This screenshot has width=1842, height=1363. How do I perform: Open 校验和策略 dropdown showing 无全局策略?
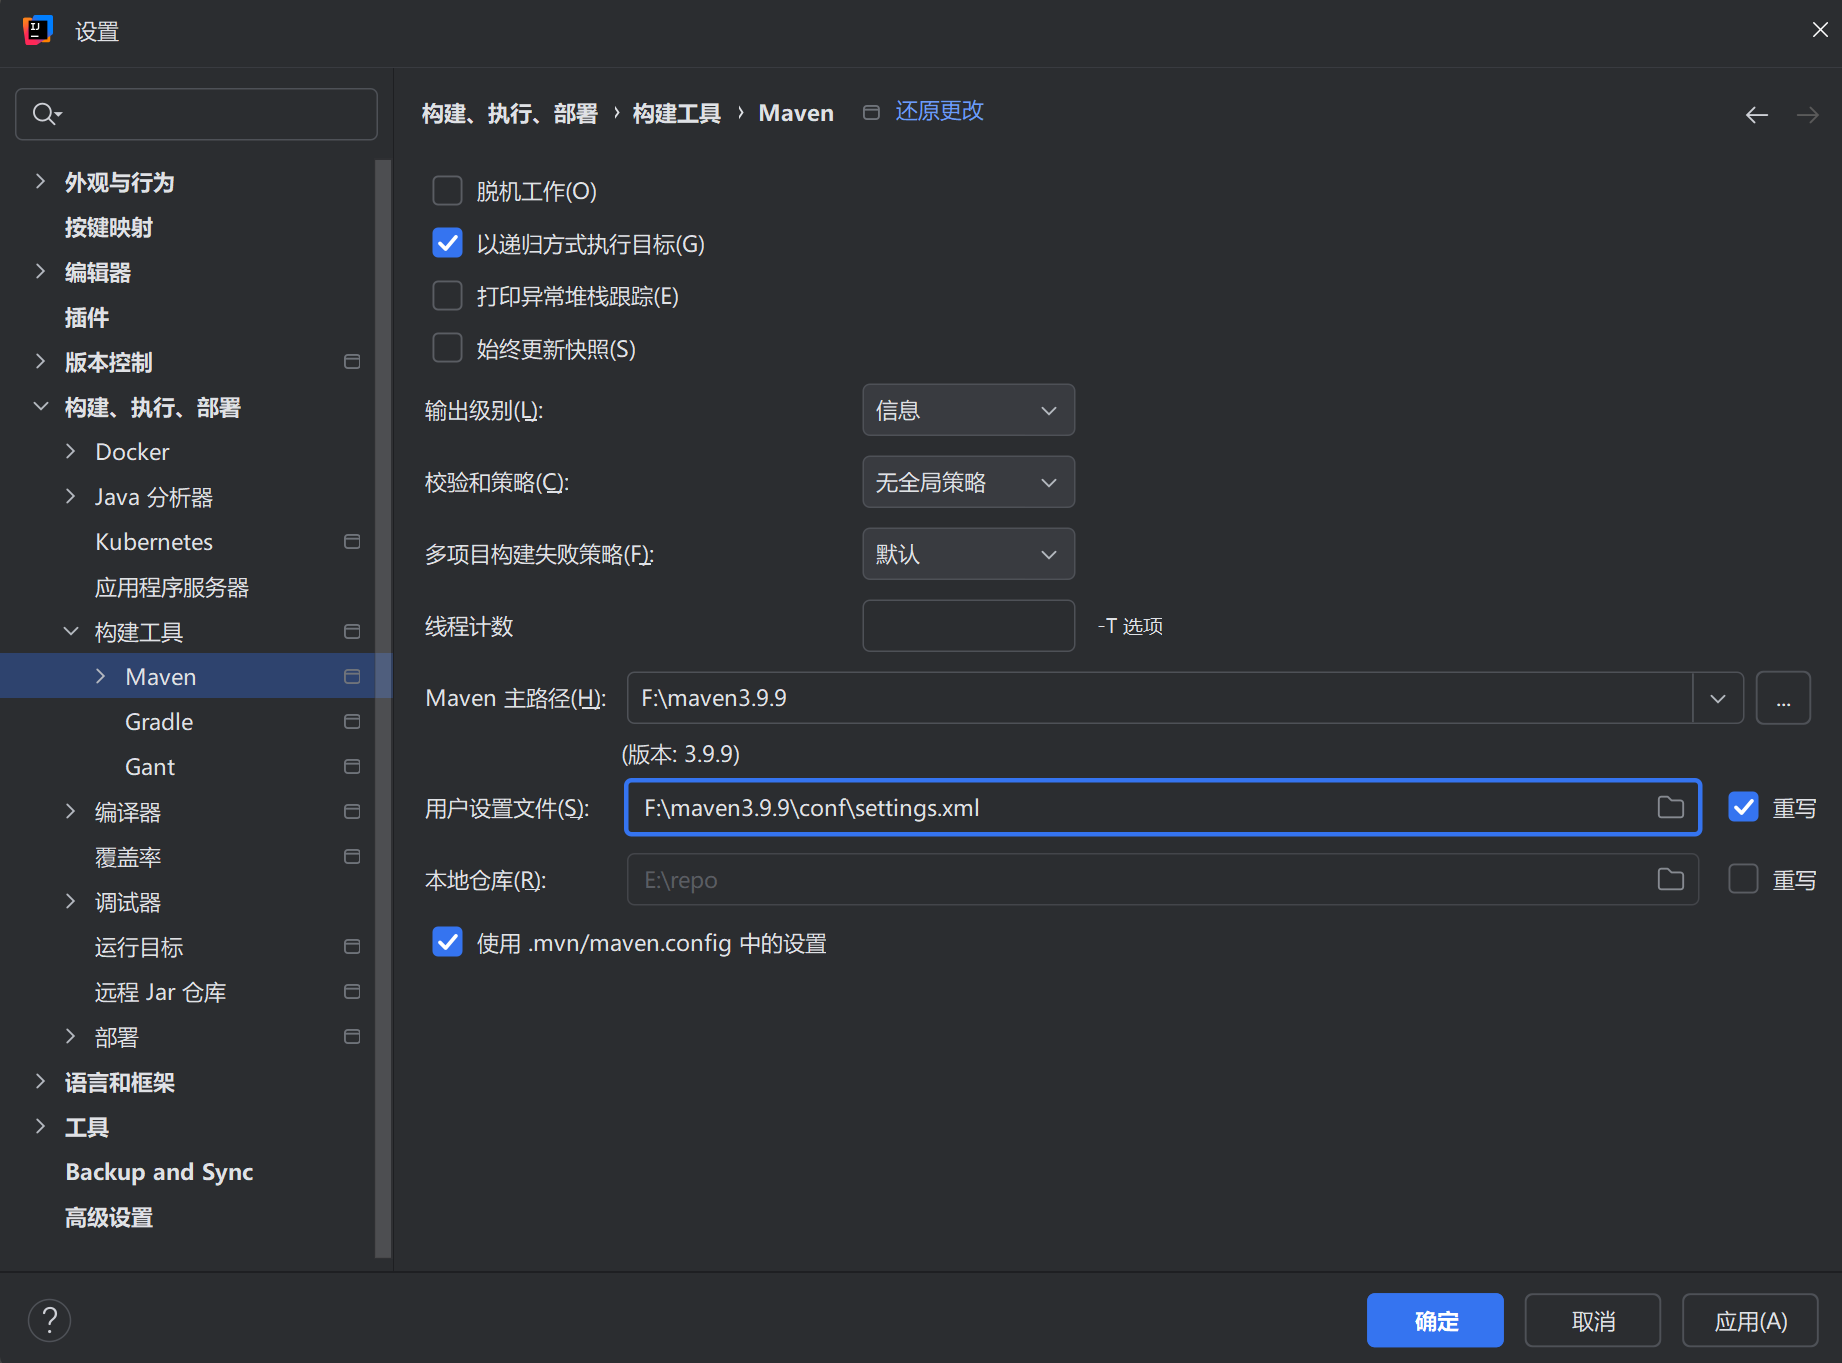(x=968, y=482)
